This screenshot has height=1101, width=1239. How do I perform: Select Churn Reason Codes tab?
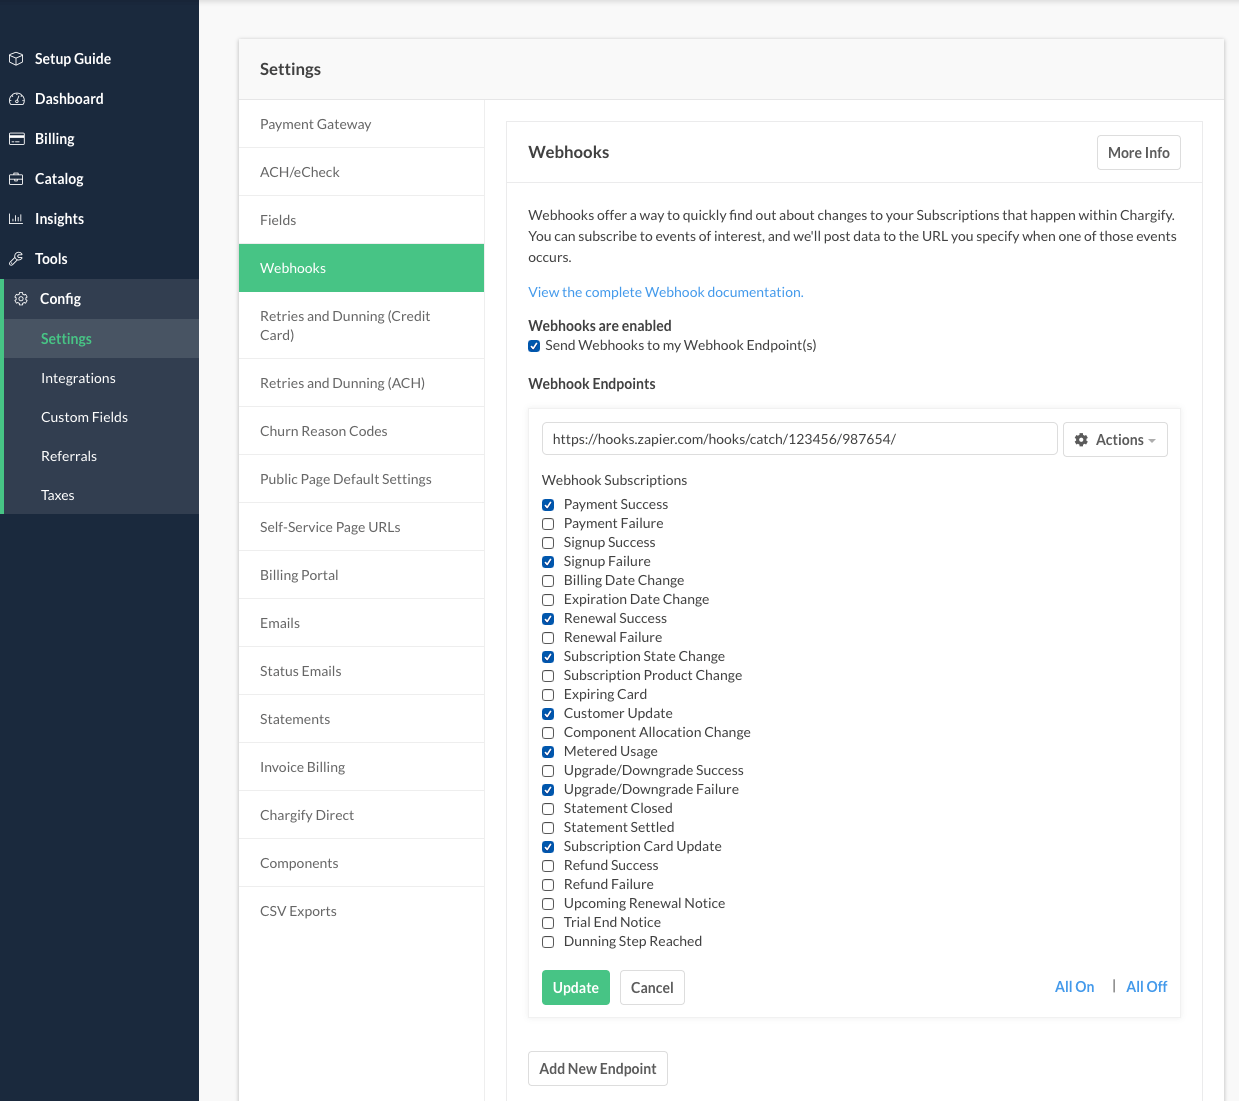[361, 431]
